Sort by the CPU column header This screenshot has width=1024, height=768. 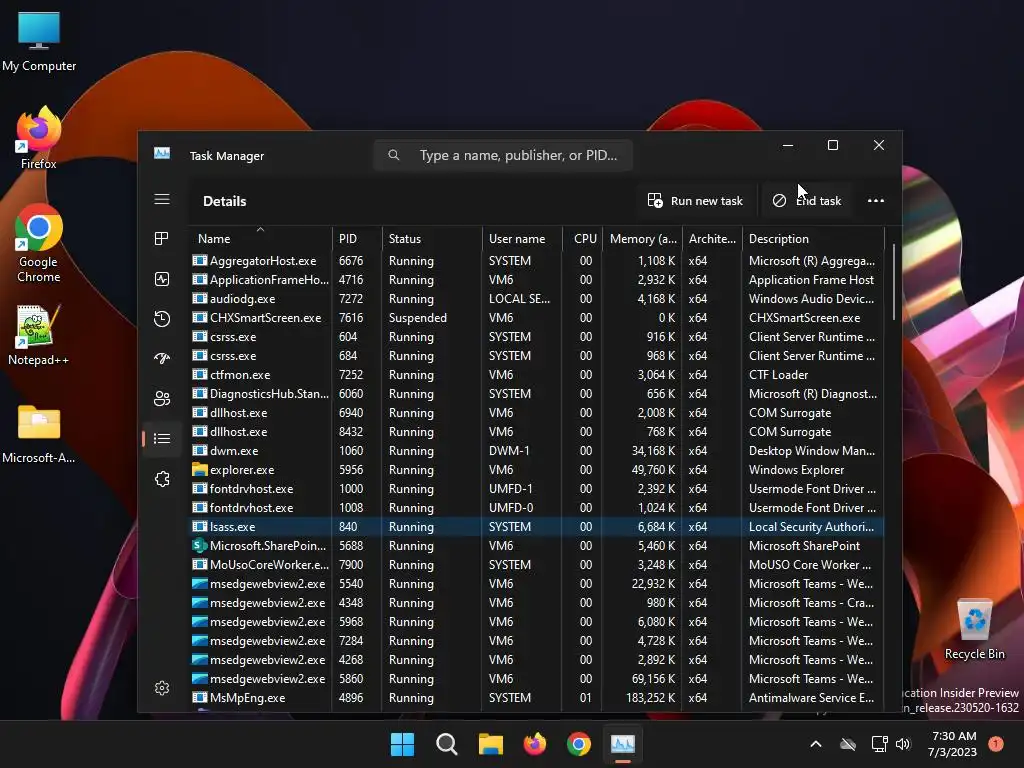pos(583,238)
